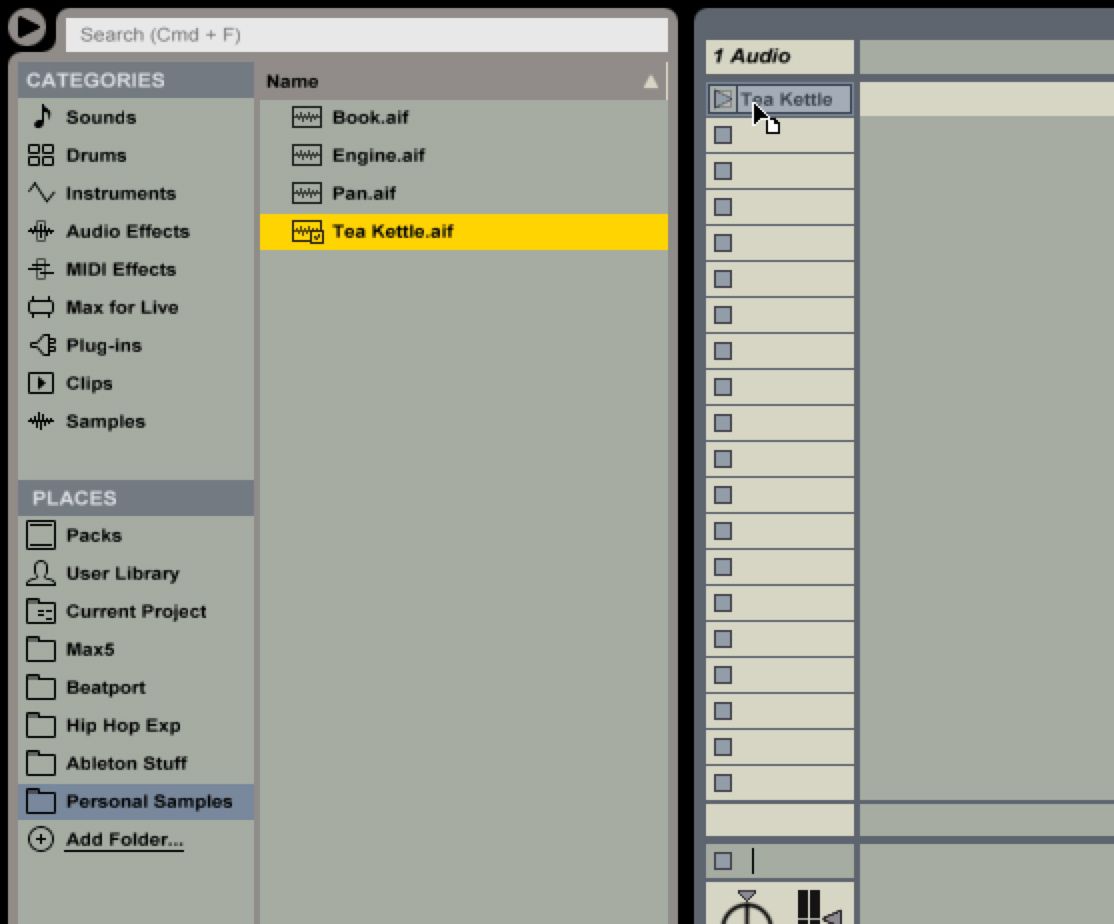1114x924 pixels.
Task: Select the Personal Samples folder
Action: point(136,801)
